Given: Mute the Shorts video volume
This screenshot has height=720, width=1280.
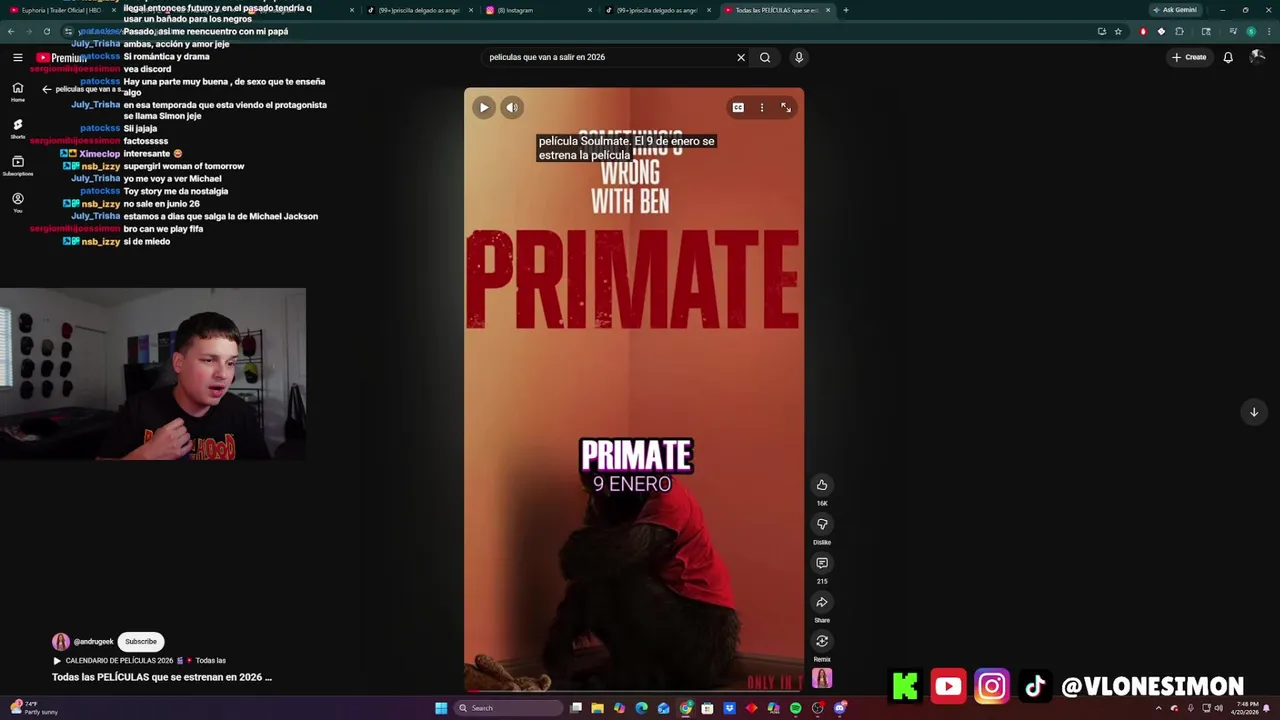Looking at the screenshot, I should click(512, 108).
